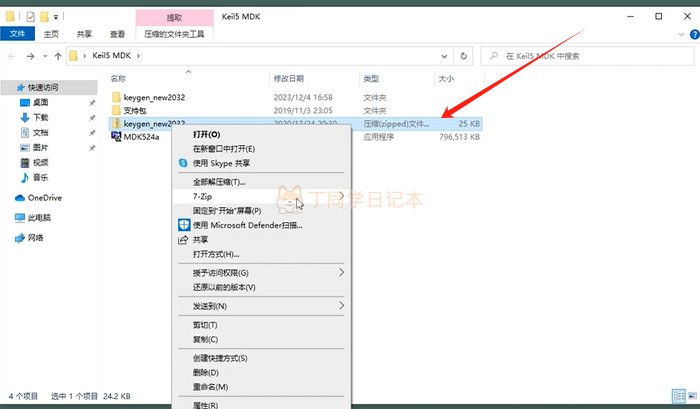Choose 重命名(M) from the context menu
The height and width of the screenshot is (409, 700).
[210, 387]
